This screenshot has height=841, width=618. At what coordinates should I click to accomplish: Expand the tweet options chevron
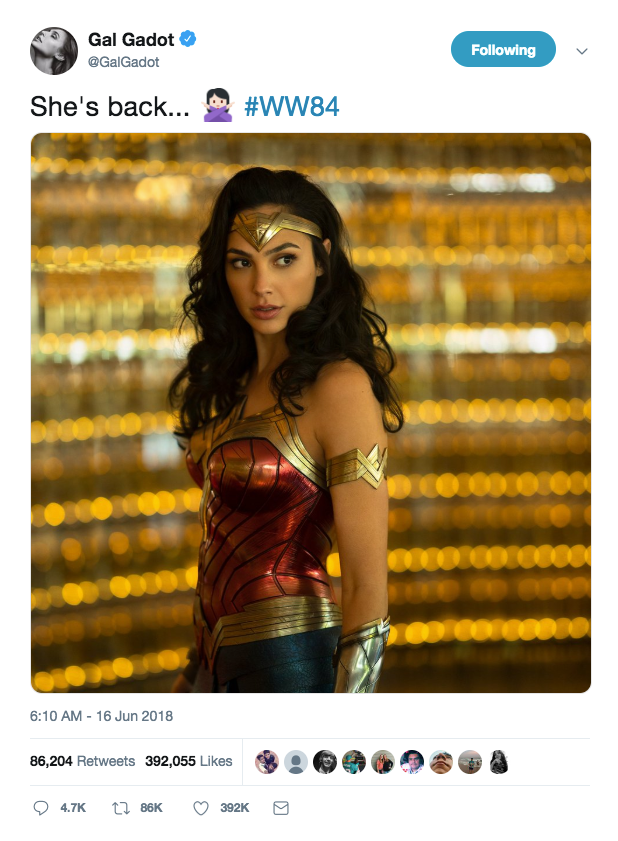click(x=582, y=51)
